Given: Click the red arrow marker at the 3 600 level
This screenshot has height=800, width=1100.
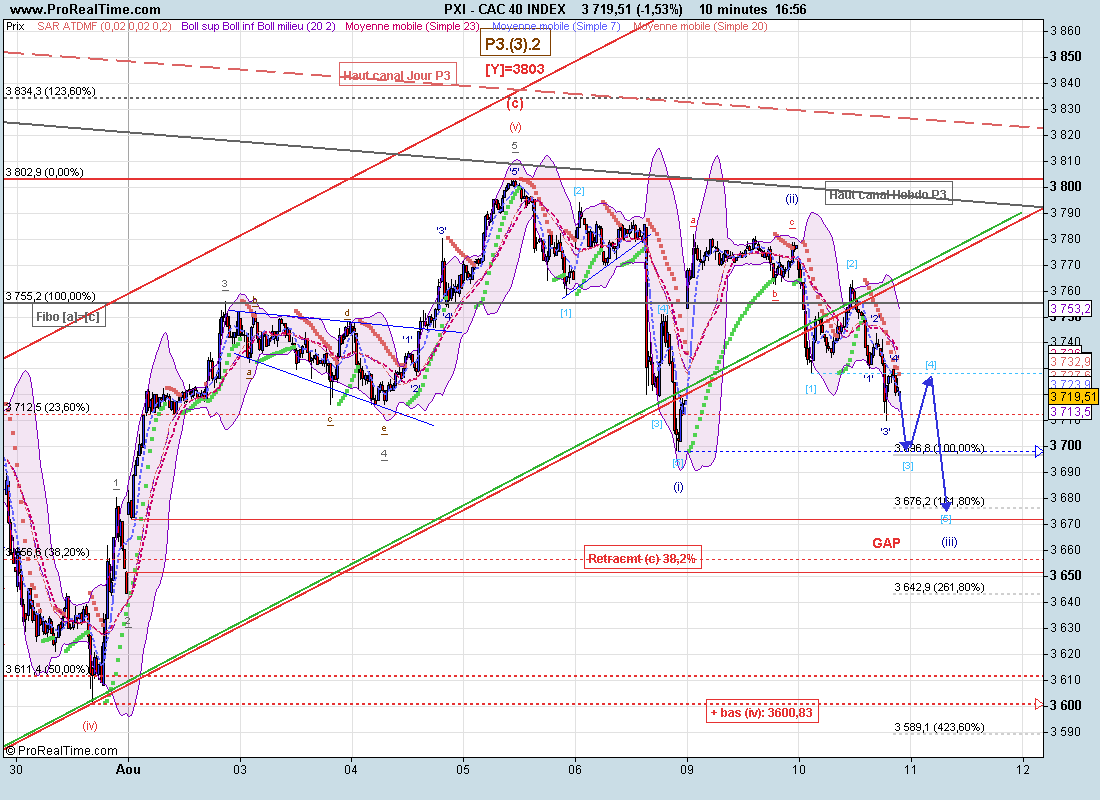Looking at the screenshot, I should (1039, 704).
